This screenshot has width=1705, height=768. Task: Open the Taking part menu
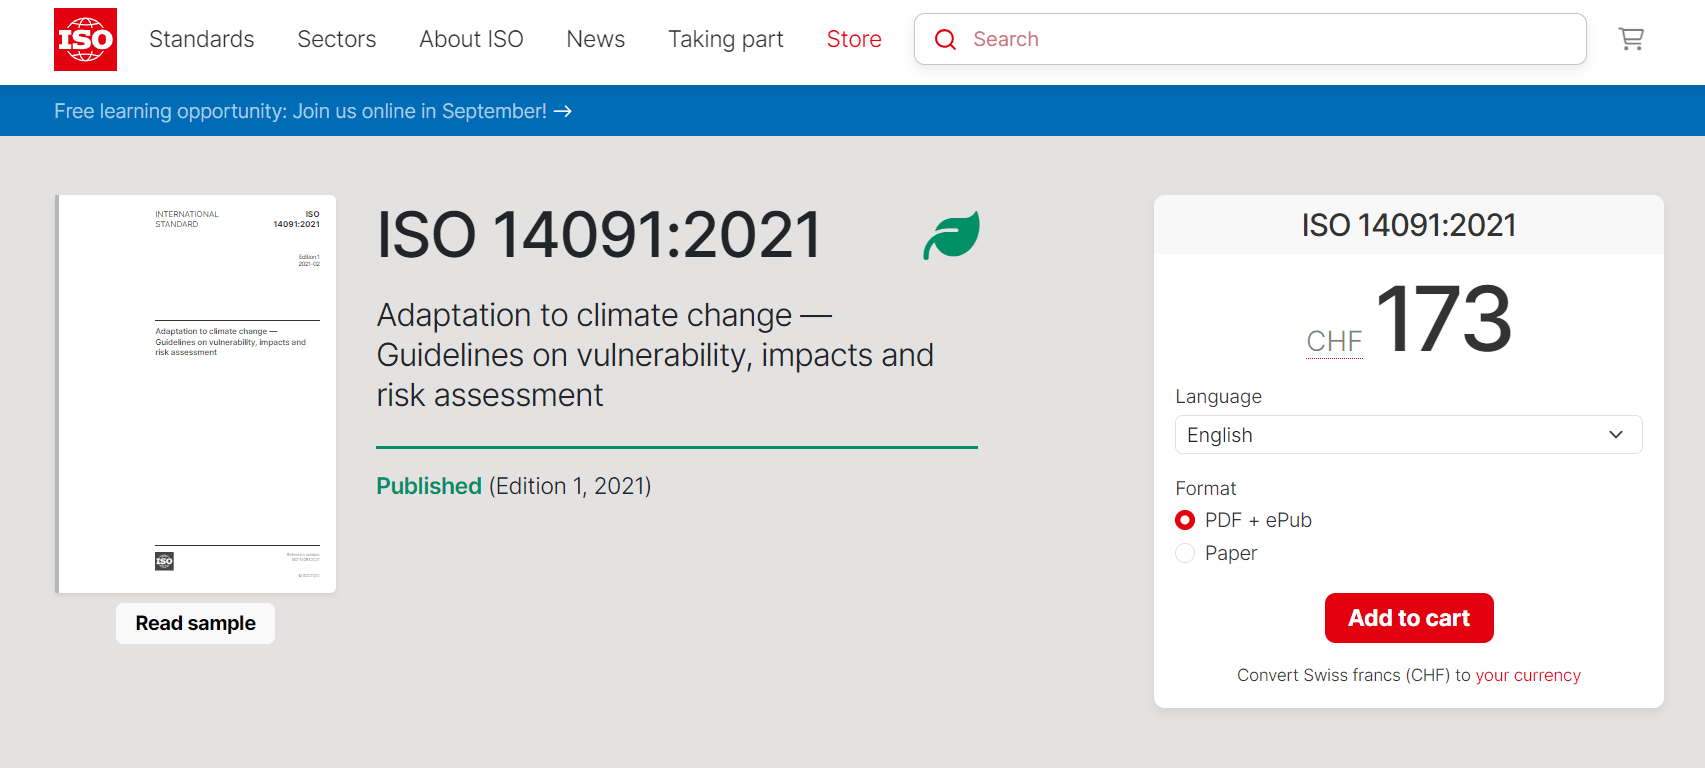tap(726, 39)
